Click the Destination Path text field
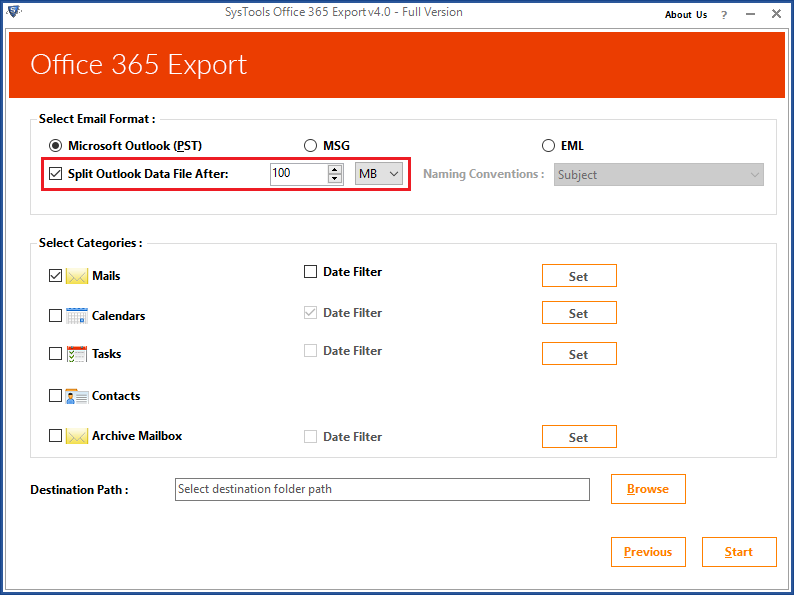Viewport: 794px width, 595px height. tap(382, 489)
